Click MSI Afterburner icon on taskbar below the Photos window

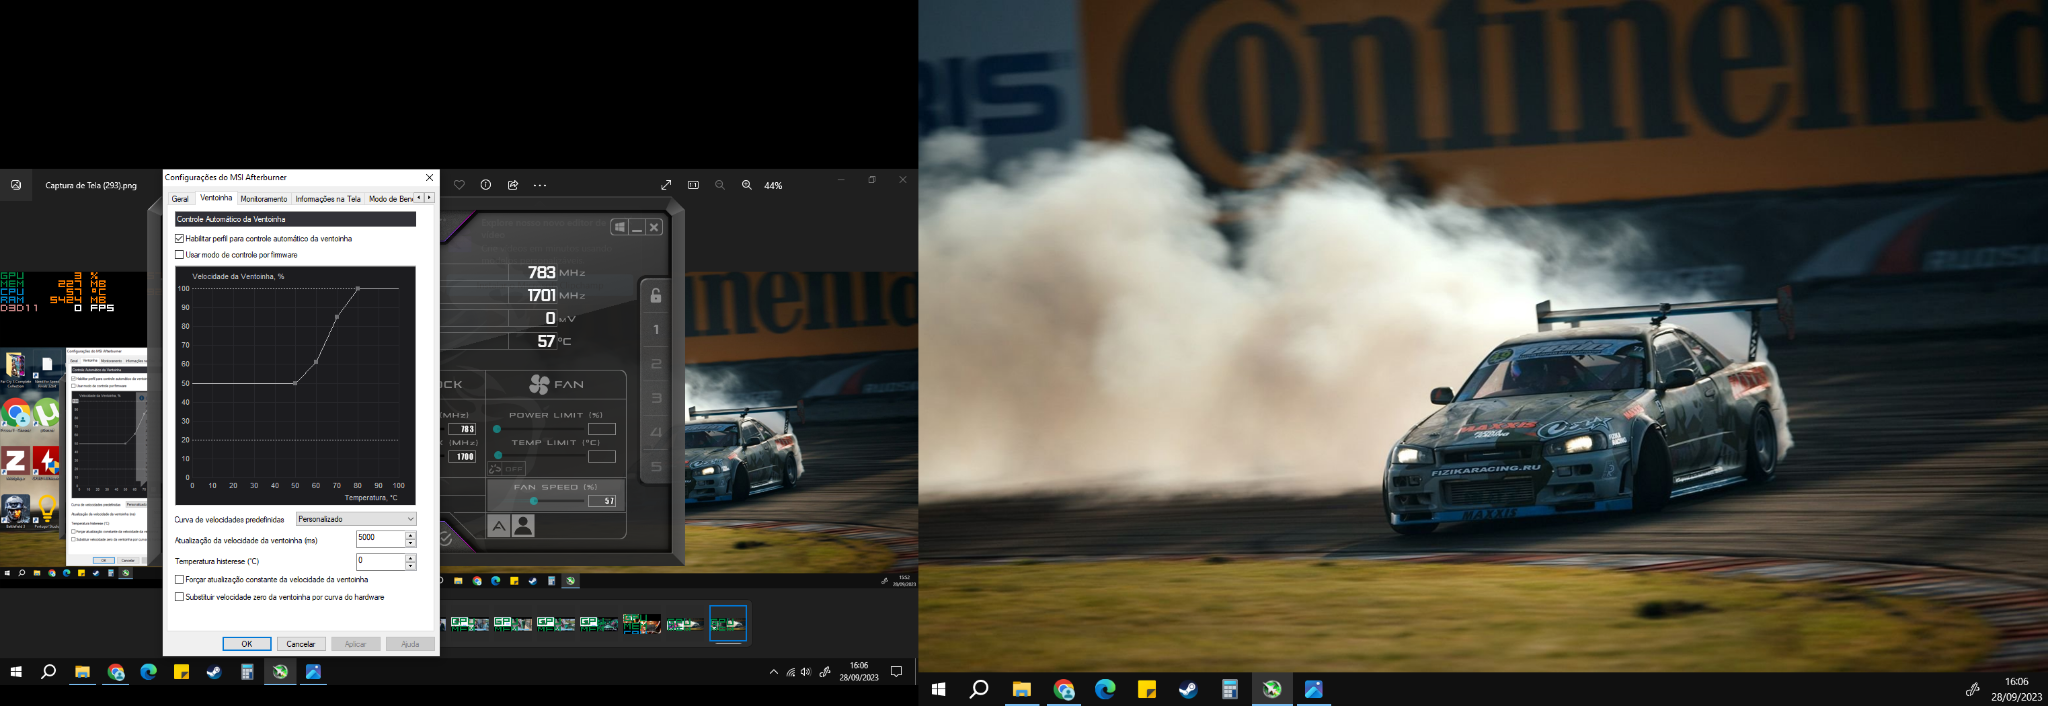(280, 672)
